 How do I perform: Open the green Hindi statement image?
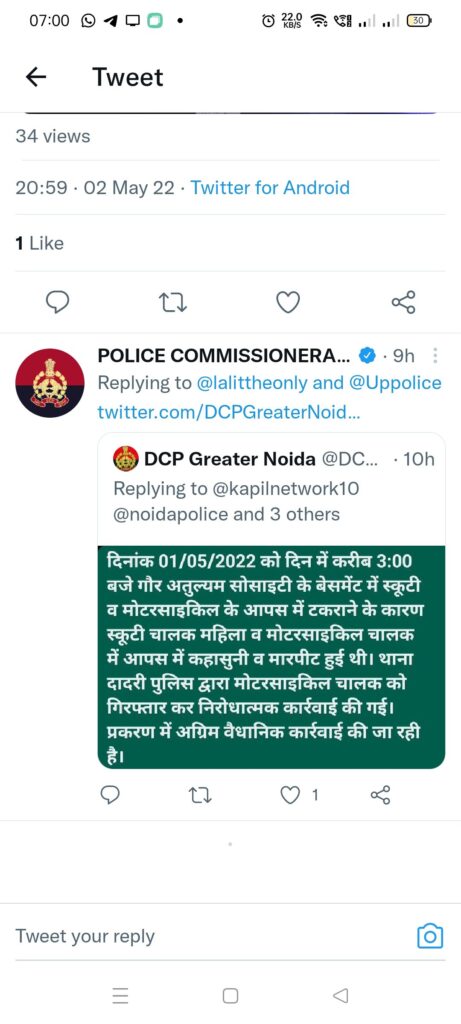point(272,657)
